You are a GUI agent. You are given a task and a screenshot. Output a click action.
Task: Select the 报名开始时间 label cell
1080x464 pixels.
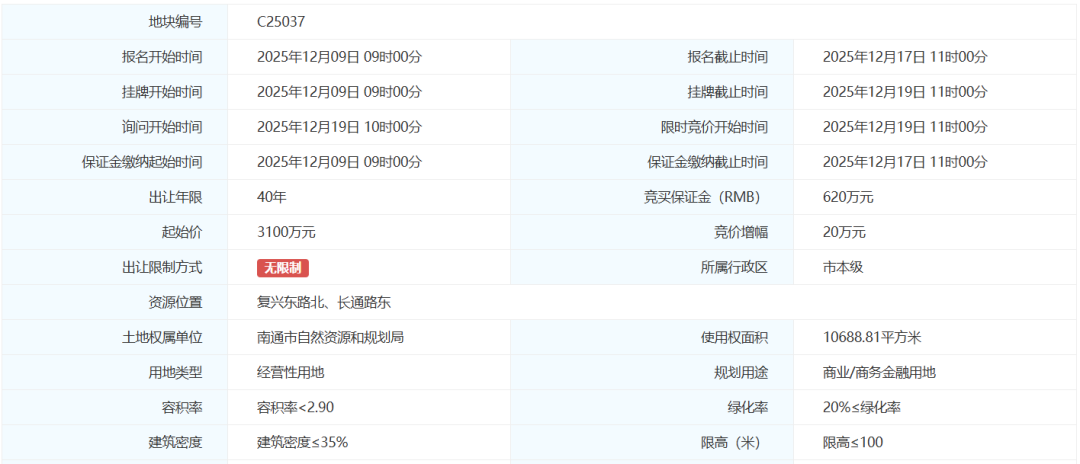[x=161, y=57]
